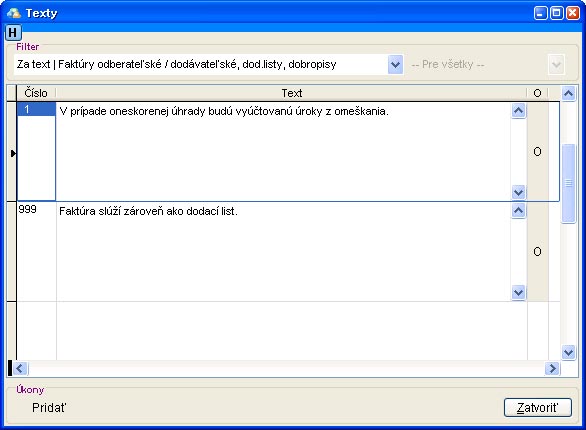Click the down arrow of row 999 text box
586x430 pixels.
pos(518,292)
